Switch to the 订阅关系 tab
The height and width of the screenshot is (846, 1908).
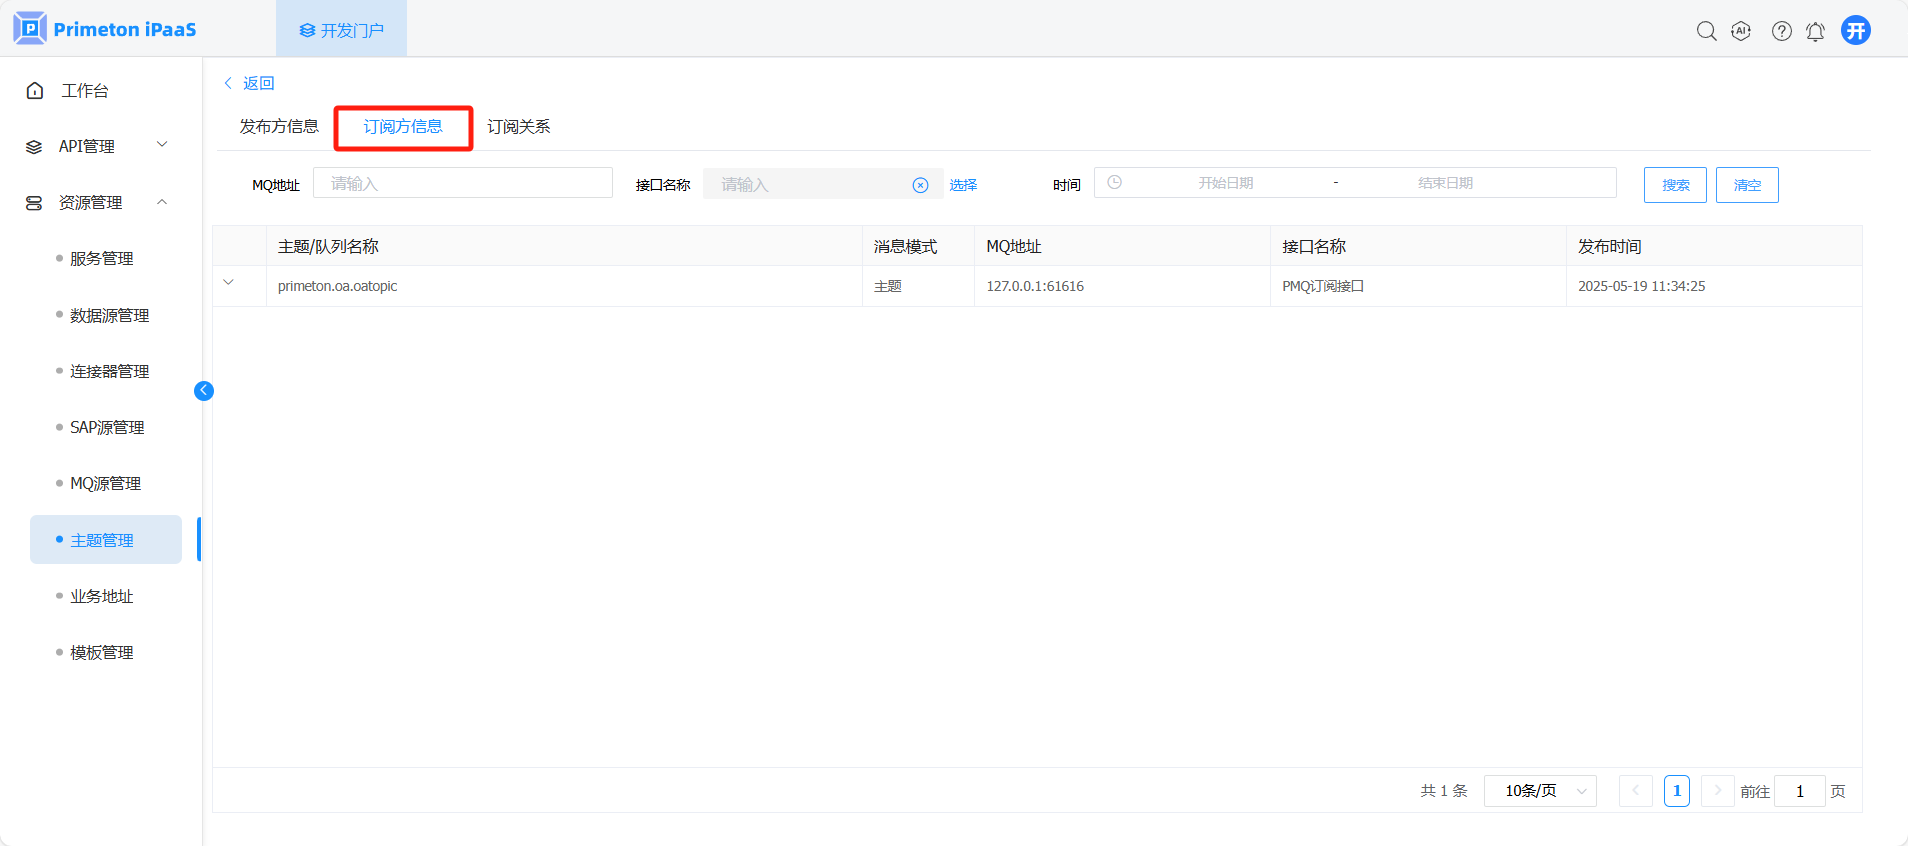click(518, 127)
